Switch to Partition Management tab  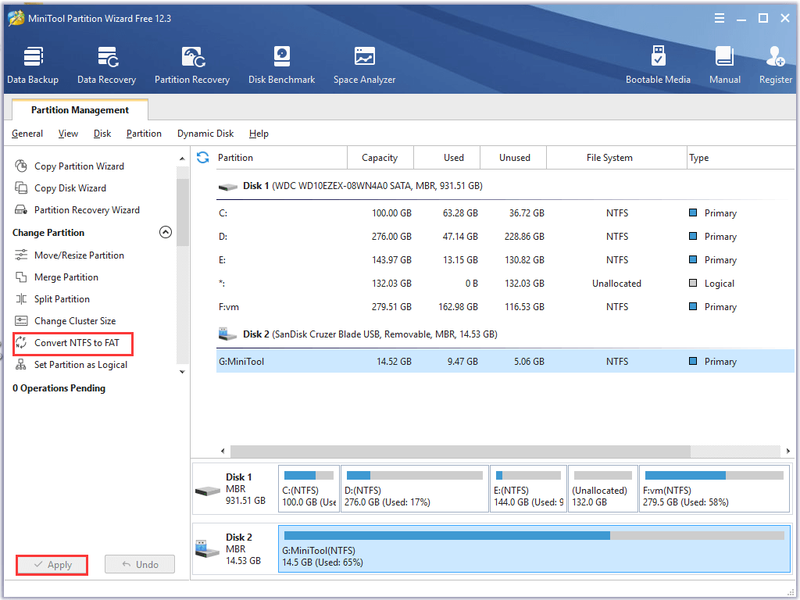click(80, 110)
